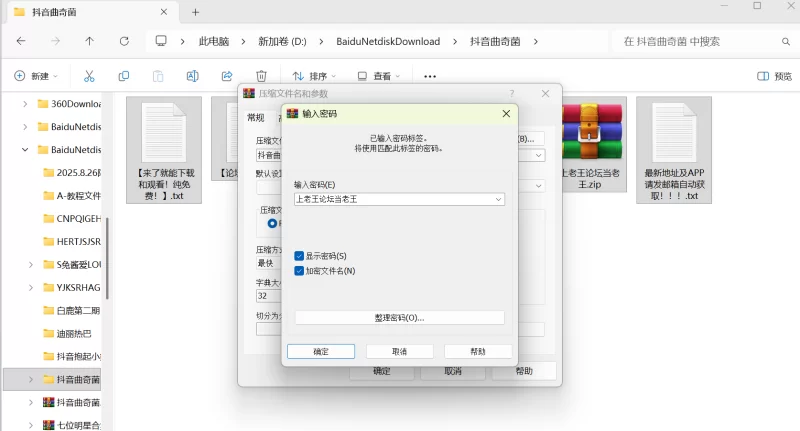800x431 pixels.
Task: Click the Back arrow in Explorer
Action: (21, 41)
